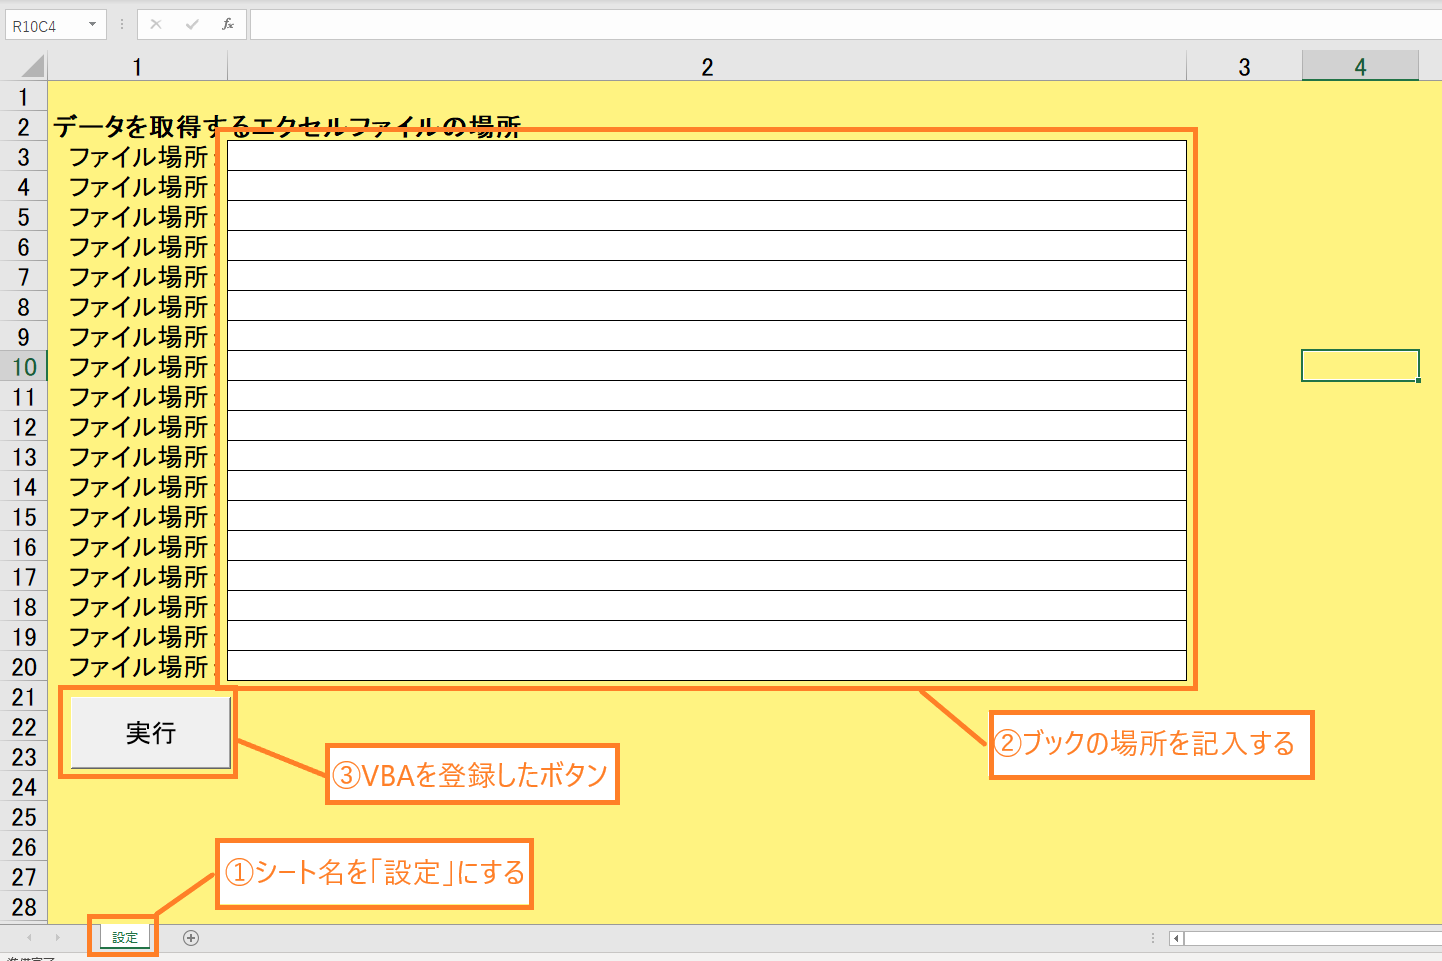The width and height of the screenshot is (1442, 961).
Task: Click the heading データを取得するエクセルファイルの場所
Action: point(287,127)
